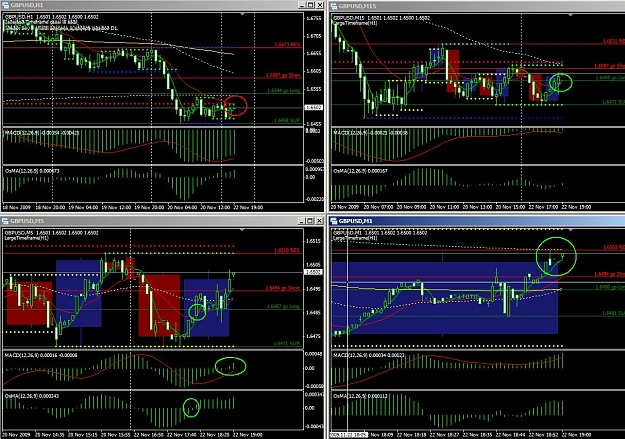This screenshot has height=439, width=625.
Task: Click the 20 Nov 14:35 time on M5 axis
Action: 49,435
